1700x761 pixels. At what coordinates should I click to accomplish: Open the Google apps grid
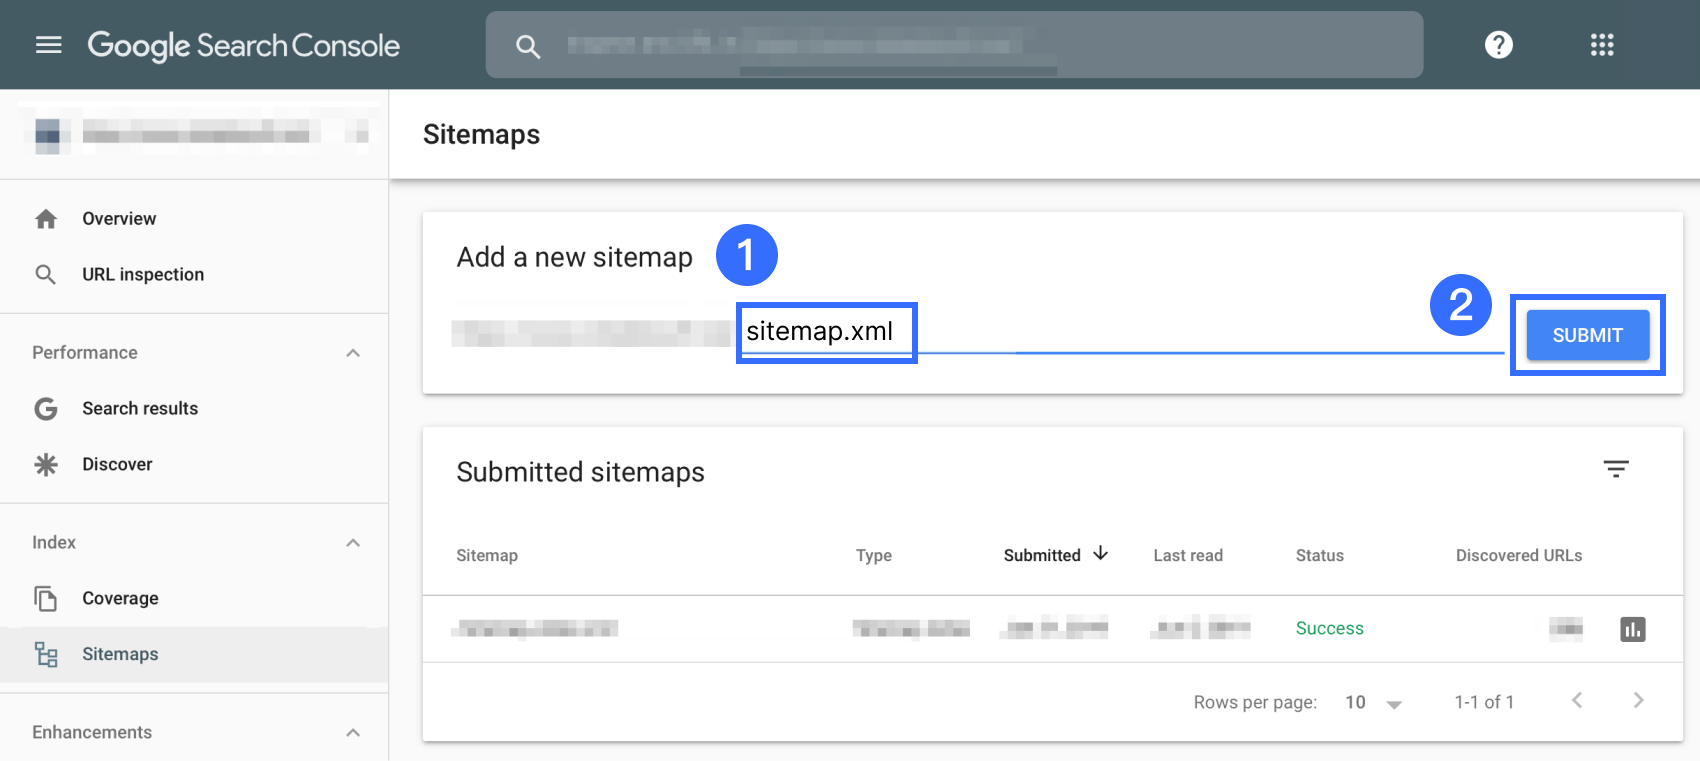[1602, 45]
